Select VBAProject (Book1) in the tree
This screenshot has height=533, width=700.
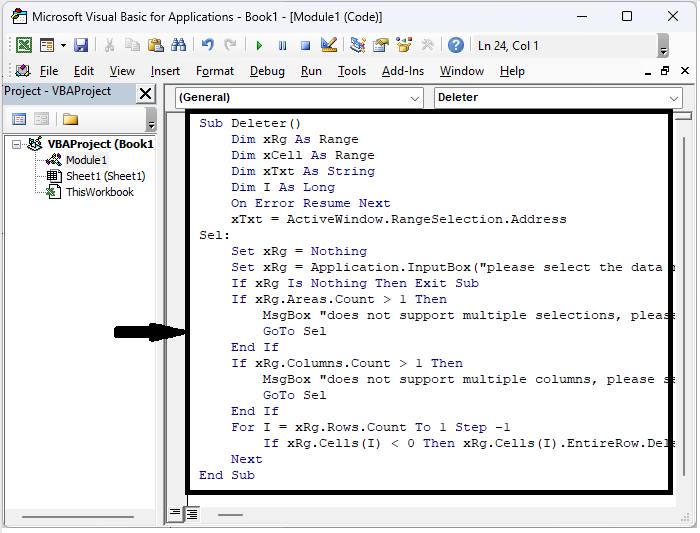click(100, 144)
